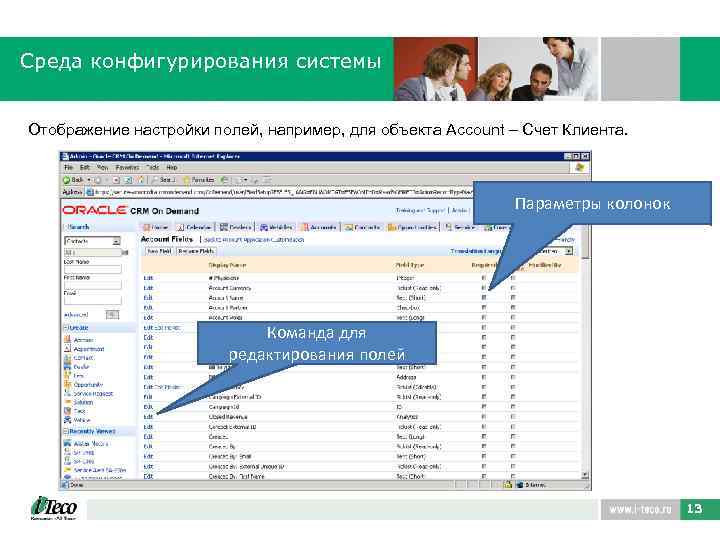Click the Last Name search input field
The image size is (720, 540).
pos(93,269)
